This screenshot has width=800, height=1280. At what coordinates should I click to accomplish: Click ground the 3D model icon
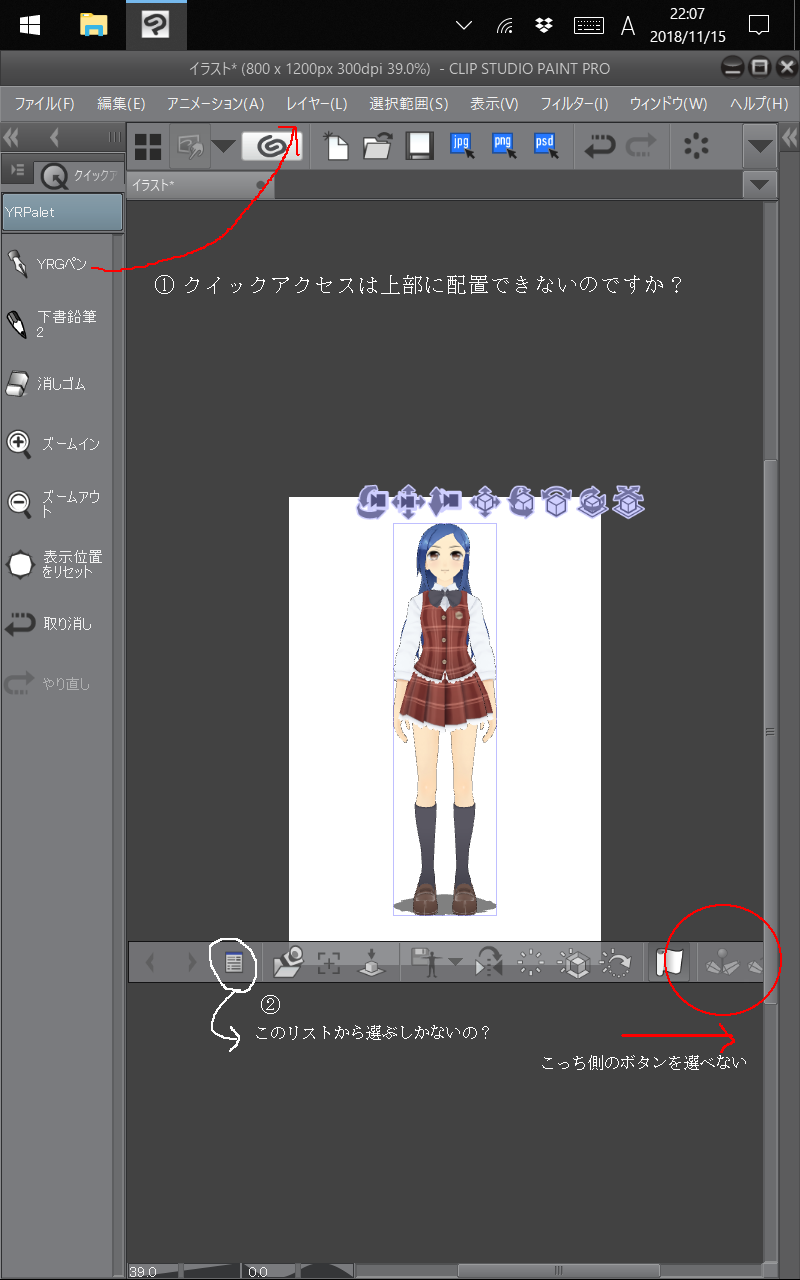pos(371,963)
